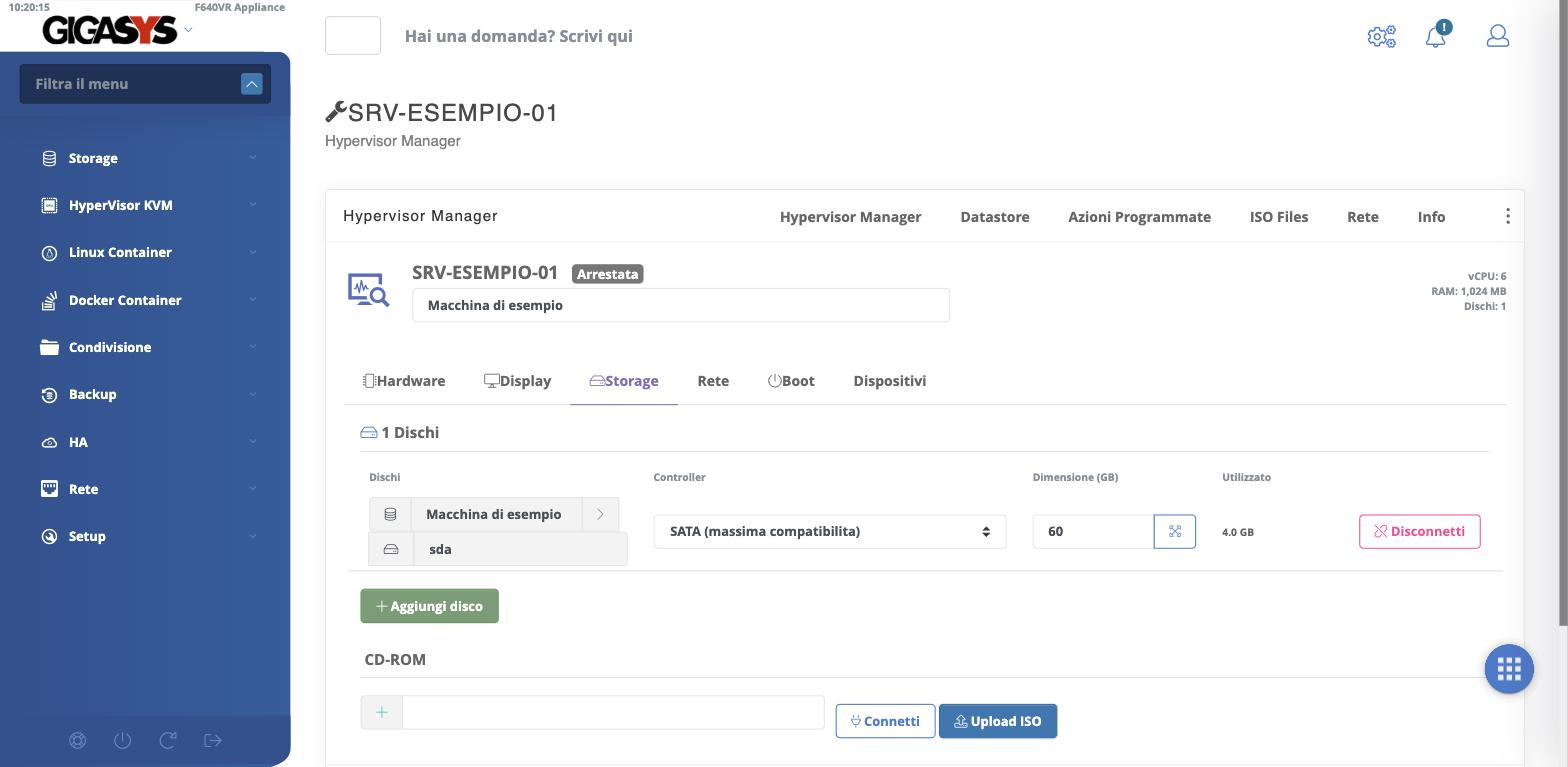Open the Info nav item
This screenshot has height=767, width=1568.
tap(1431, 217)
